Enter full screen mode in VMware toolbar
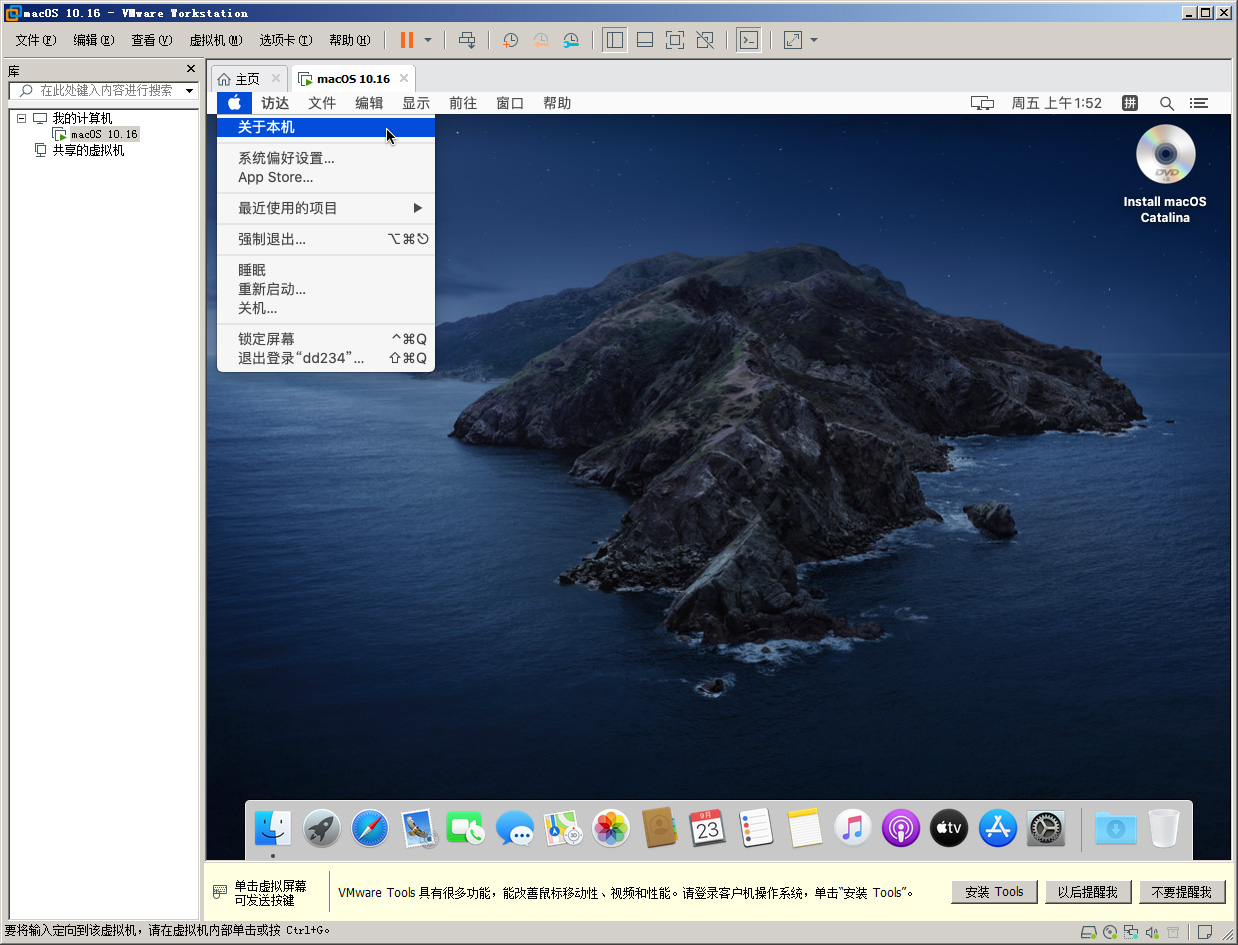 [x=675, y=40]
